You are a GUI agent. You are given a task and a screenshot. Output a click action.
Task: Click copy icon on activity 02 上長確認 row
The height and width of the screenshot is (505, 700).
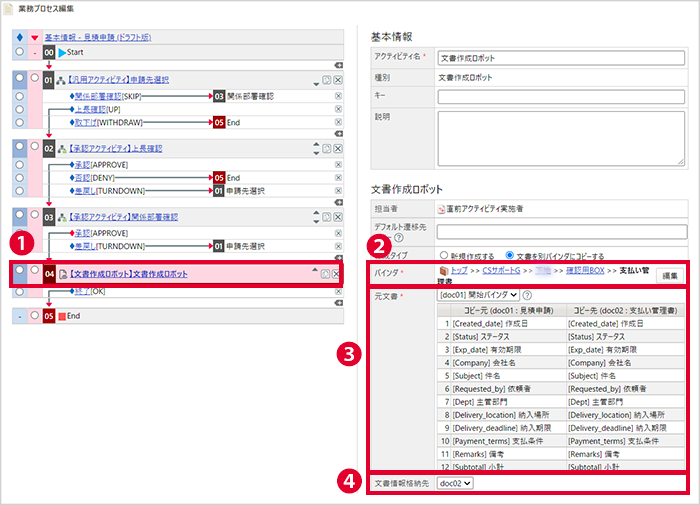(327, 149)
